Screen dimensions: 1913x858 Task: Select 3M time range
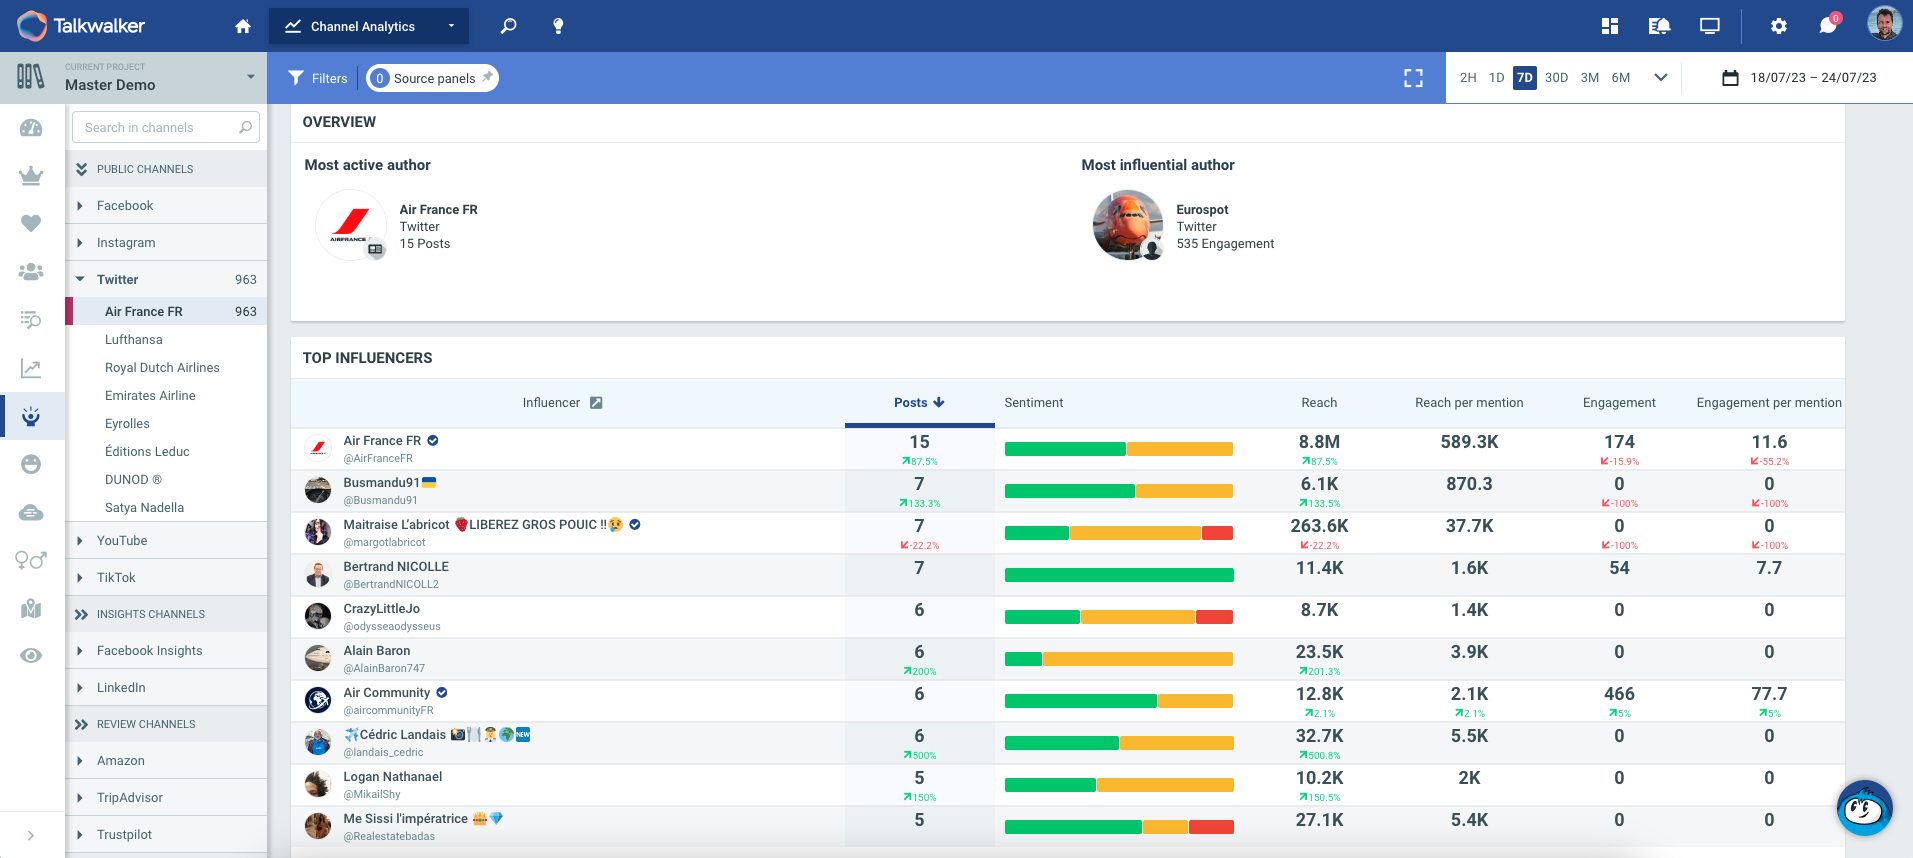tap(1590, 78)
